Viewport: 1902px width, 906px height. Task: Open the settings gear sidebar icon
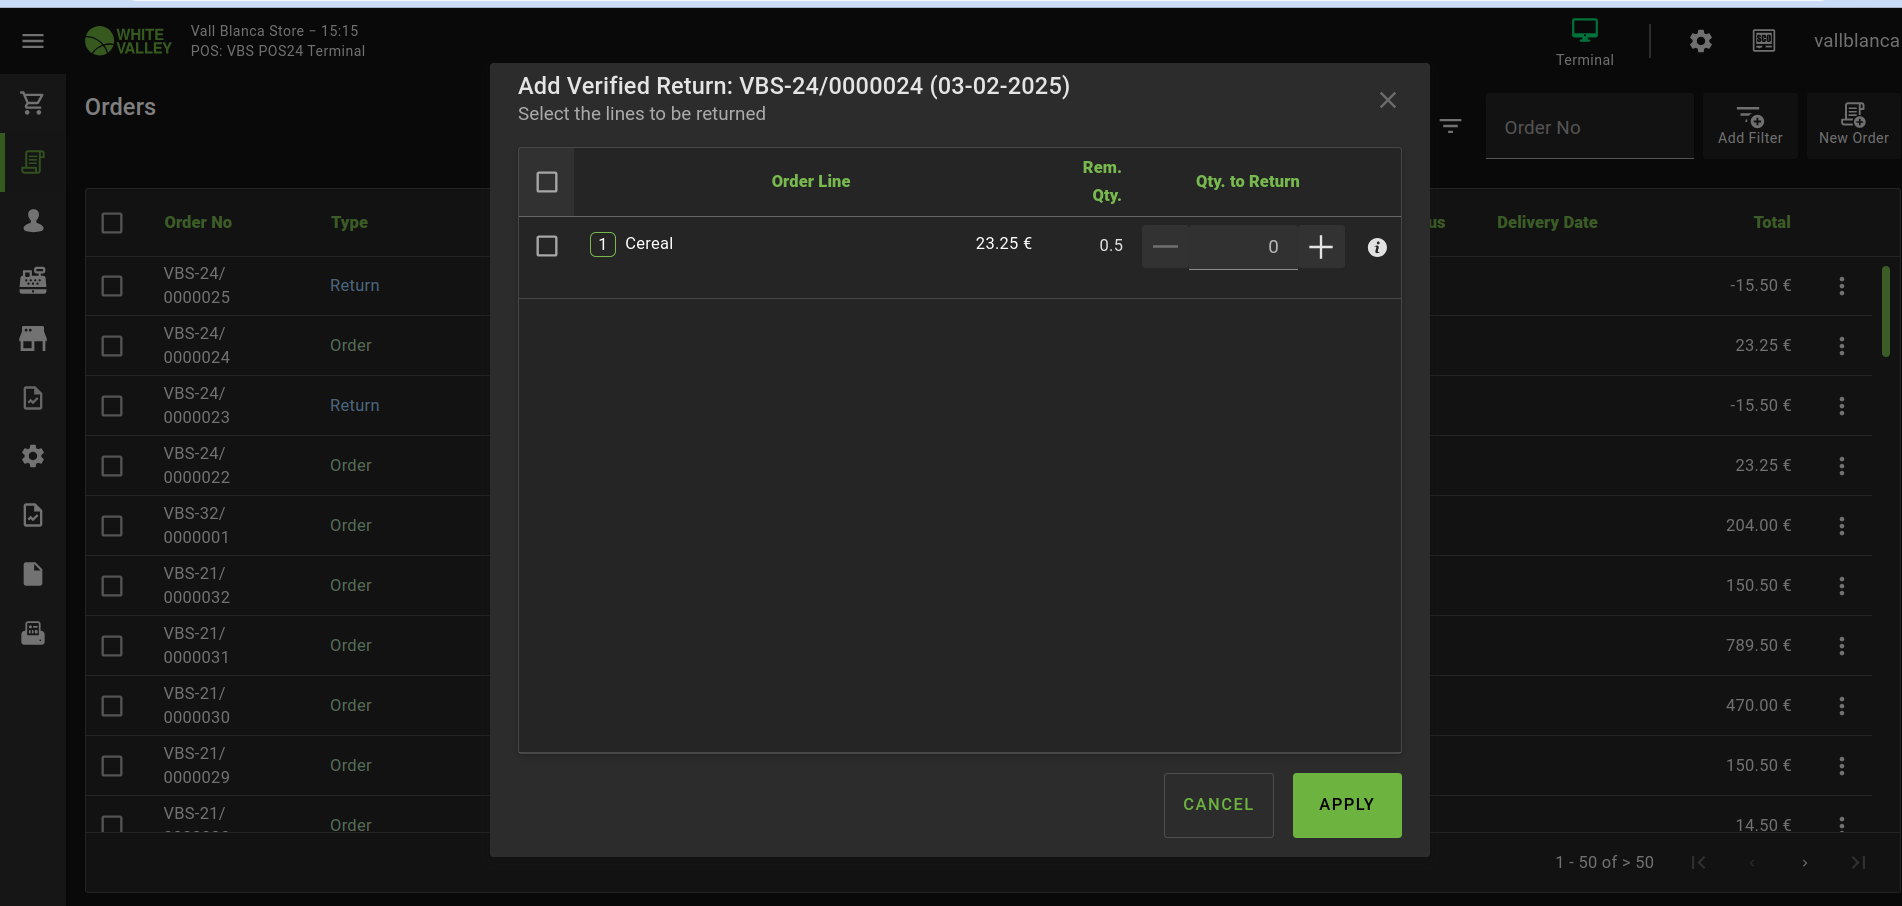pyautogui.click(x=33, y=456)
